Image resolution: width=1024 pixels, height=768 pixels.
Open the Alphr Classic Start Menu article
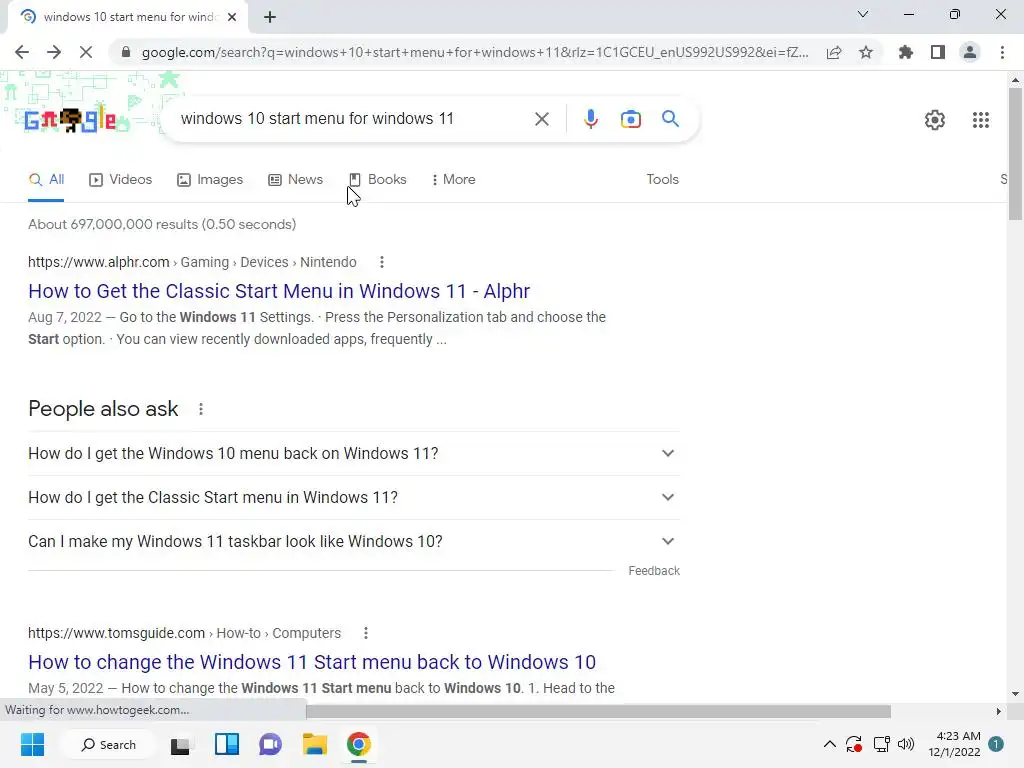tap(279, 291)
